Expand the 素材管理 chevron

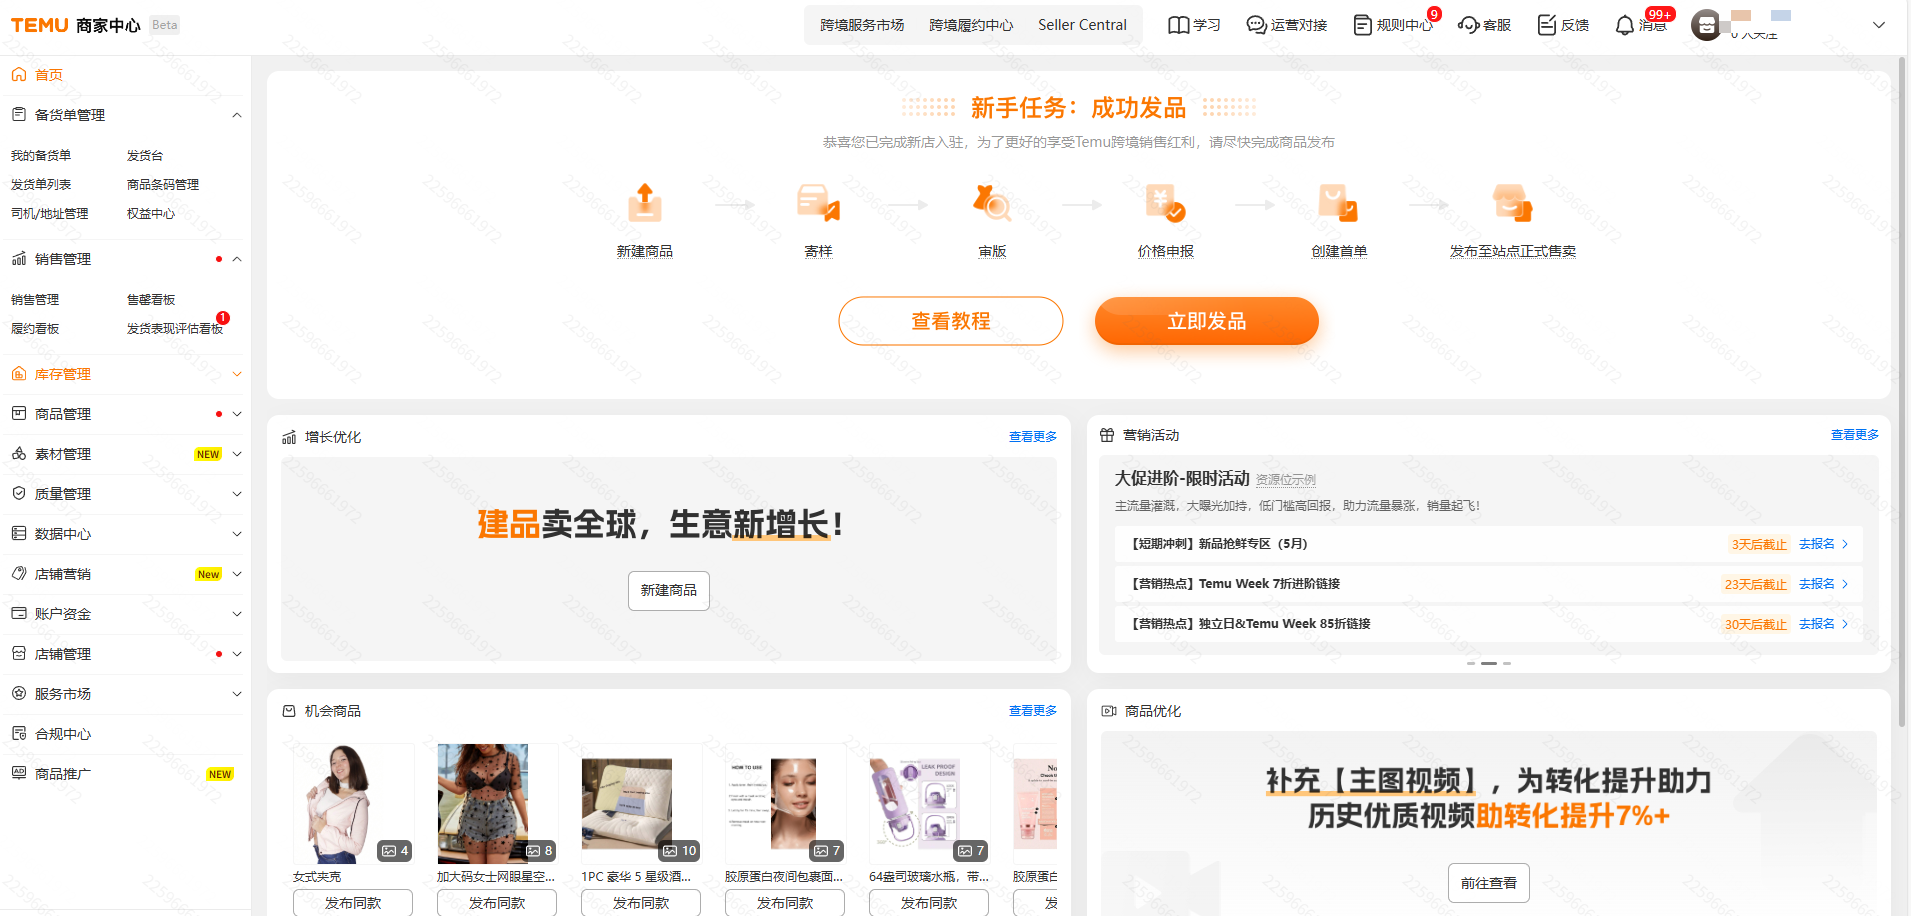(237, 454)
